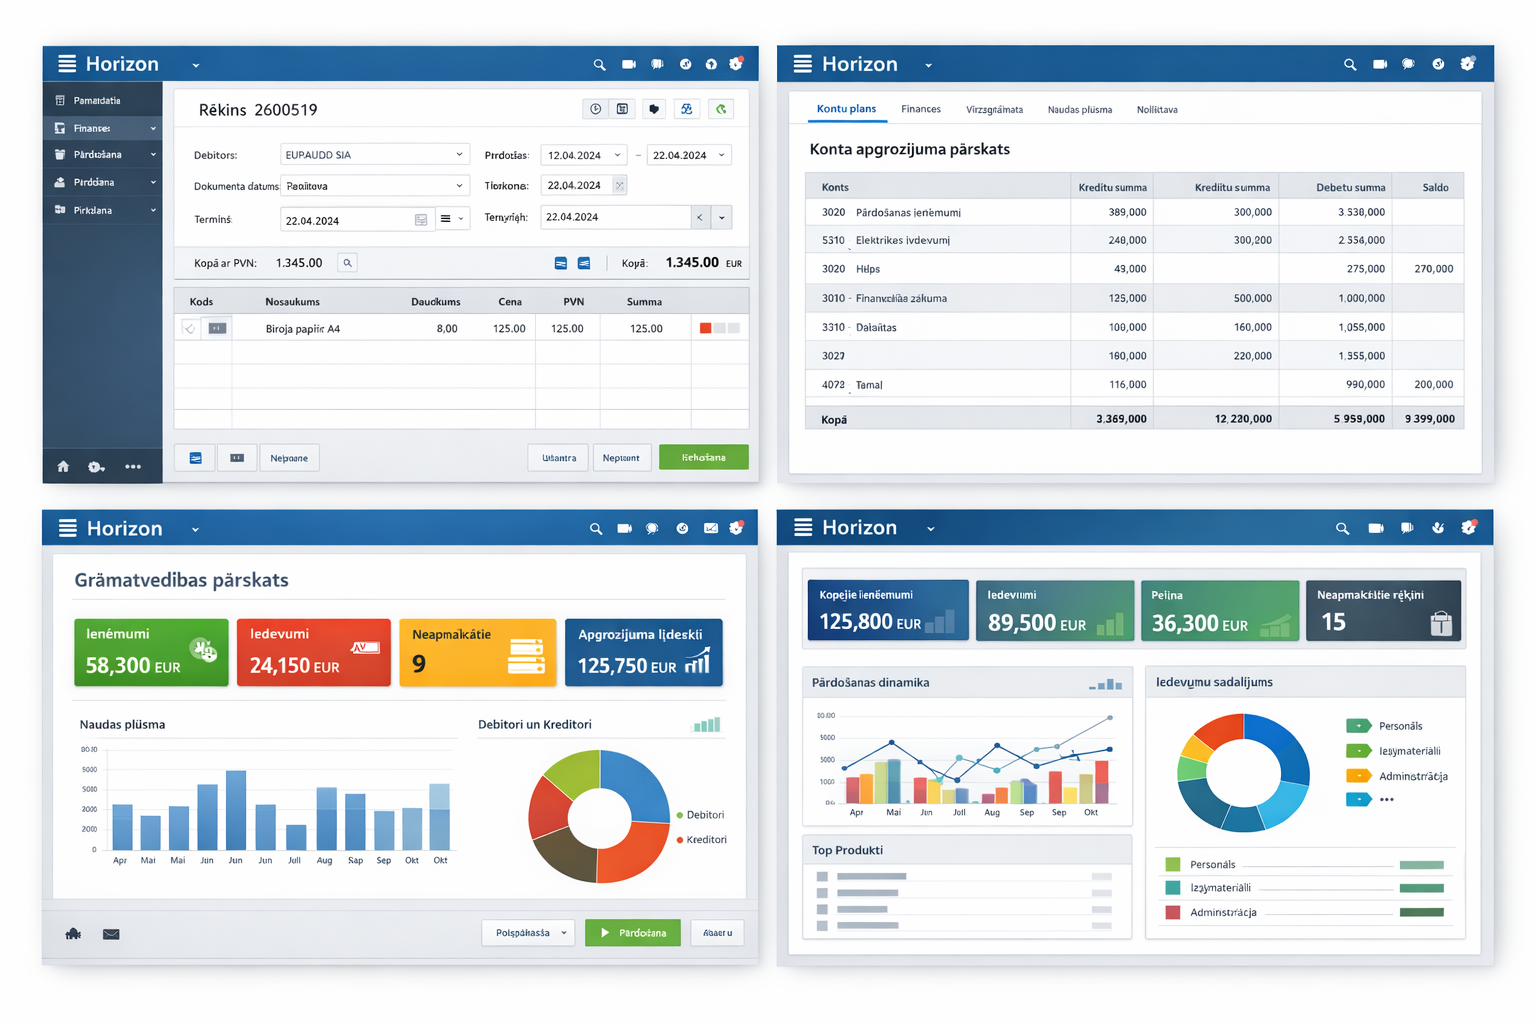Open the dropdown left of green Pārdošana button

[529, 933]
